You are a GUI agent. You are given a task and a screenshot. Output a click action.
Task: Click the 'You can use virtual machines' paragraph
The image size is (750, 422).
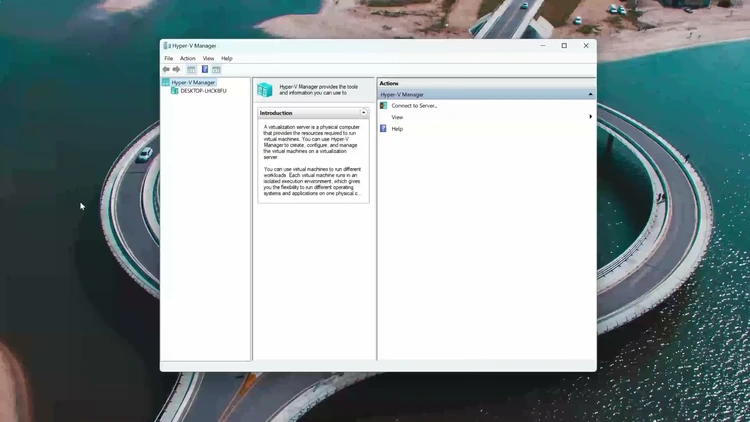tap(312, 181)
